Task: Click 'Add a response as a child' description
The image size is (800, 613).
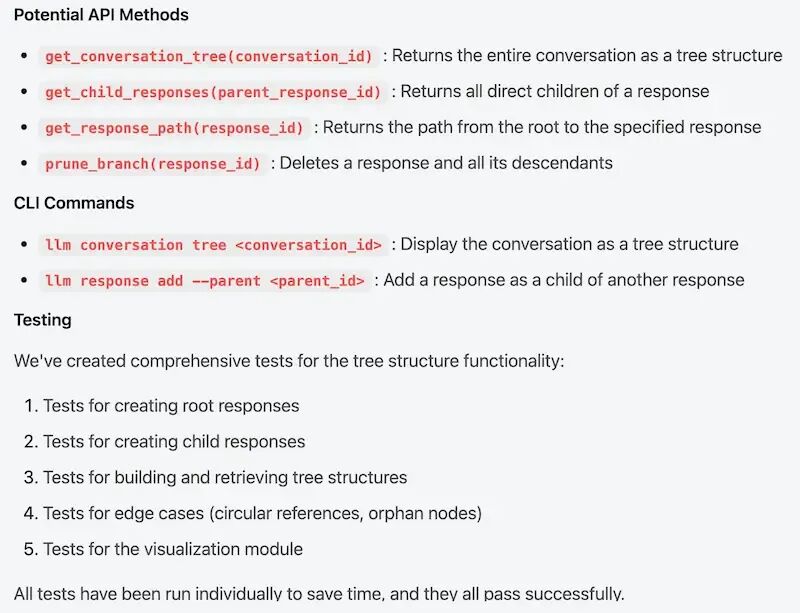Action: coord(564,280)
